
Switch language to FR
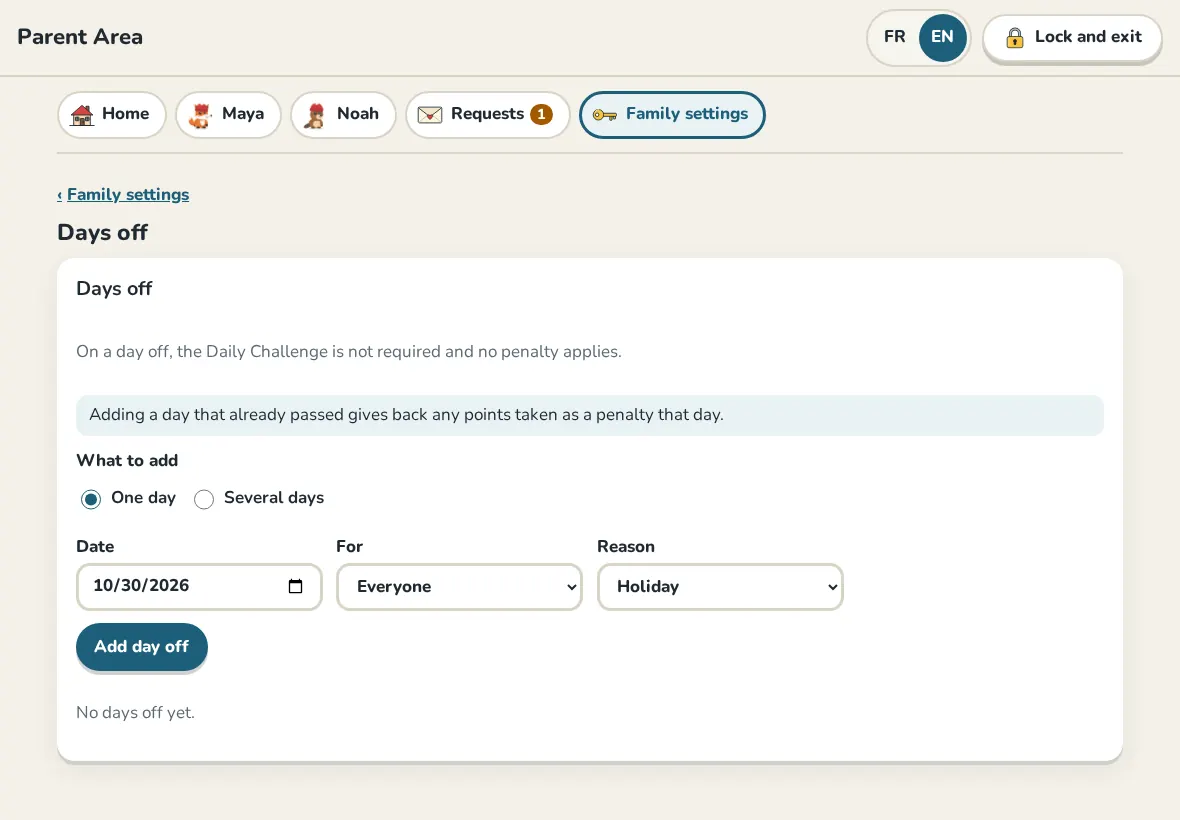[x=894, y=37]
